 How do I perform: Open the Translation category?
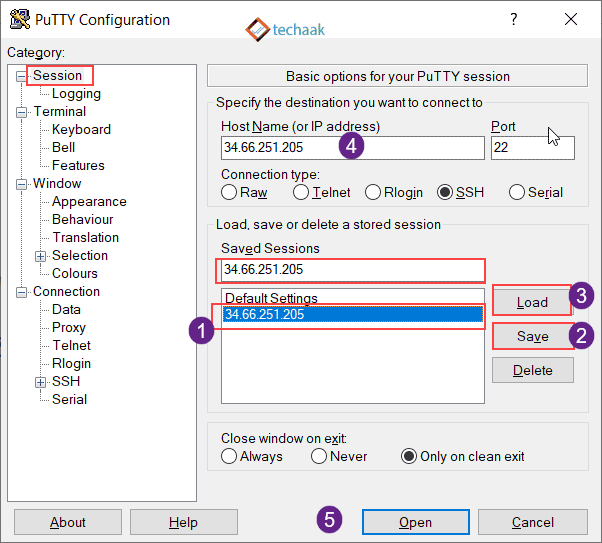tap(86, 238)
